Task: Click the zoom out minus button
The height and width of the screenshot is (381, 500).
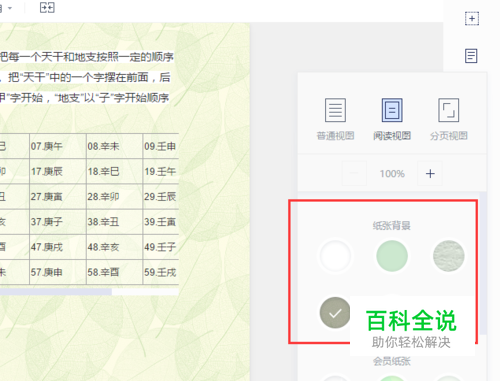Action: pos(354,173)
